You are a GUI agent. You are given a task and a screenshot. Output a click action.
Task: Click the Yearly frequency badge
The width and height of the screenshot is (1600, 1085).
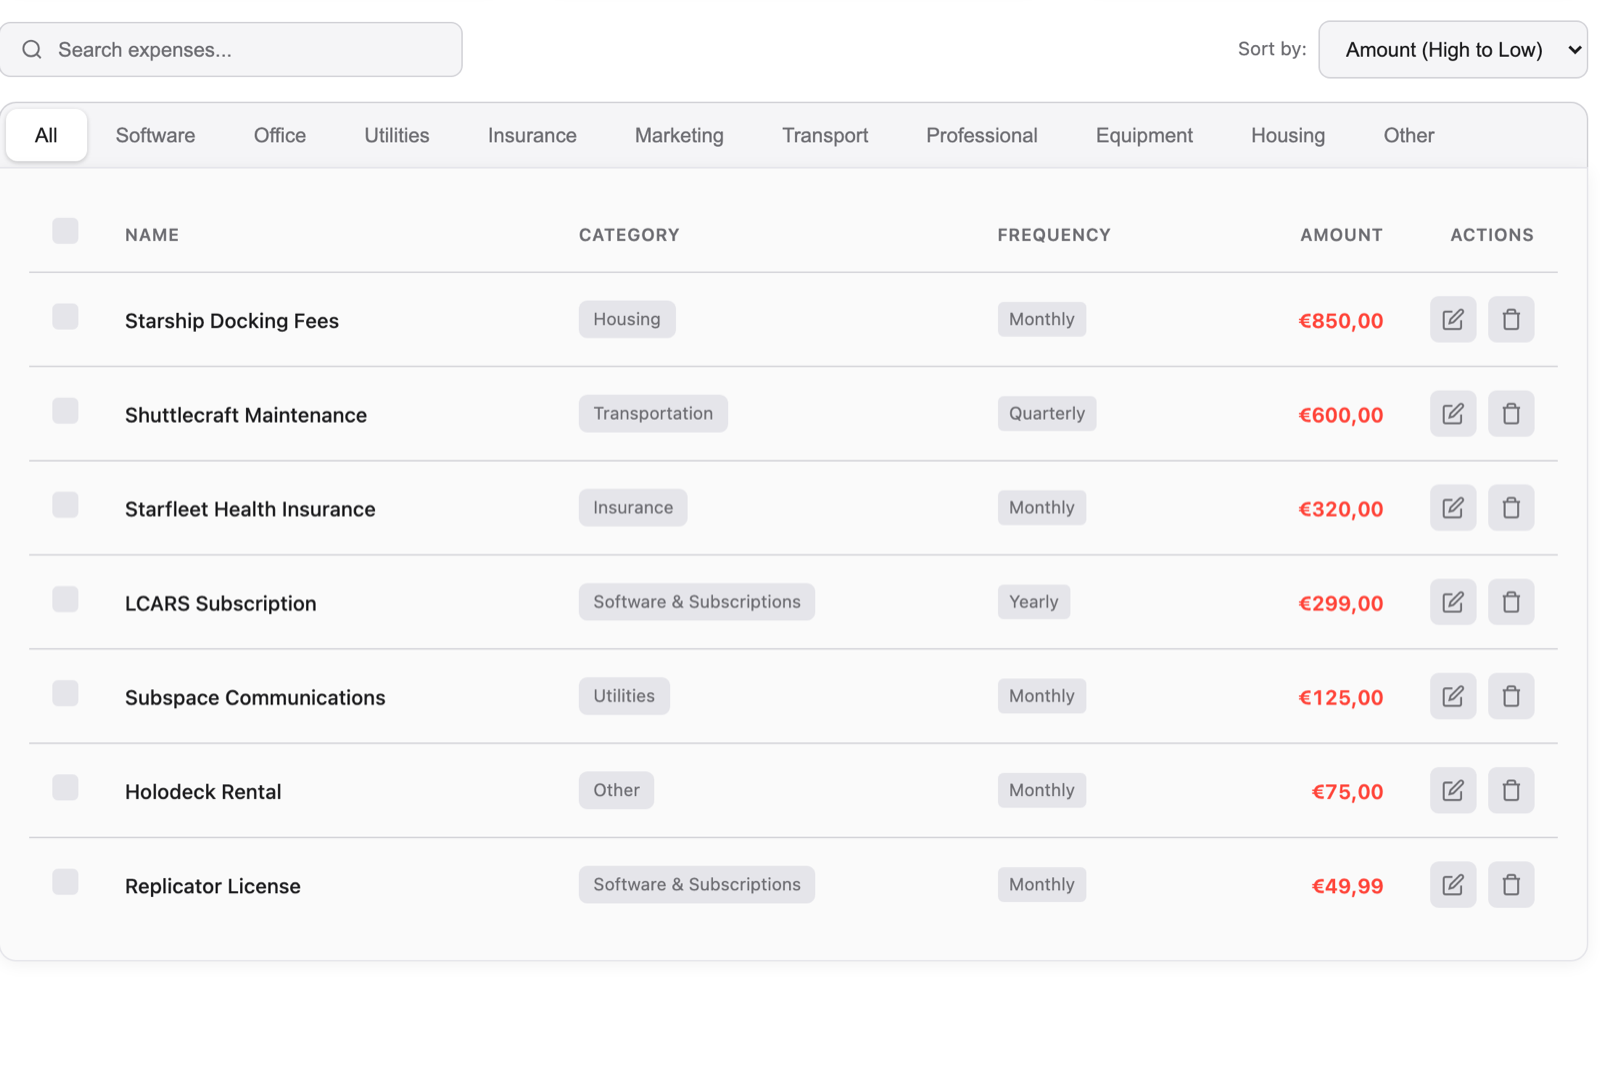coord(1033,602)
